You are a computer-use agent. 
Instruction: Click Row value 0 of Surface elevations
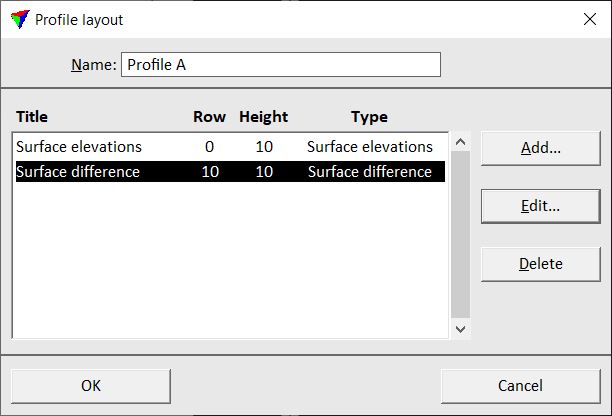click(210, 147)
